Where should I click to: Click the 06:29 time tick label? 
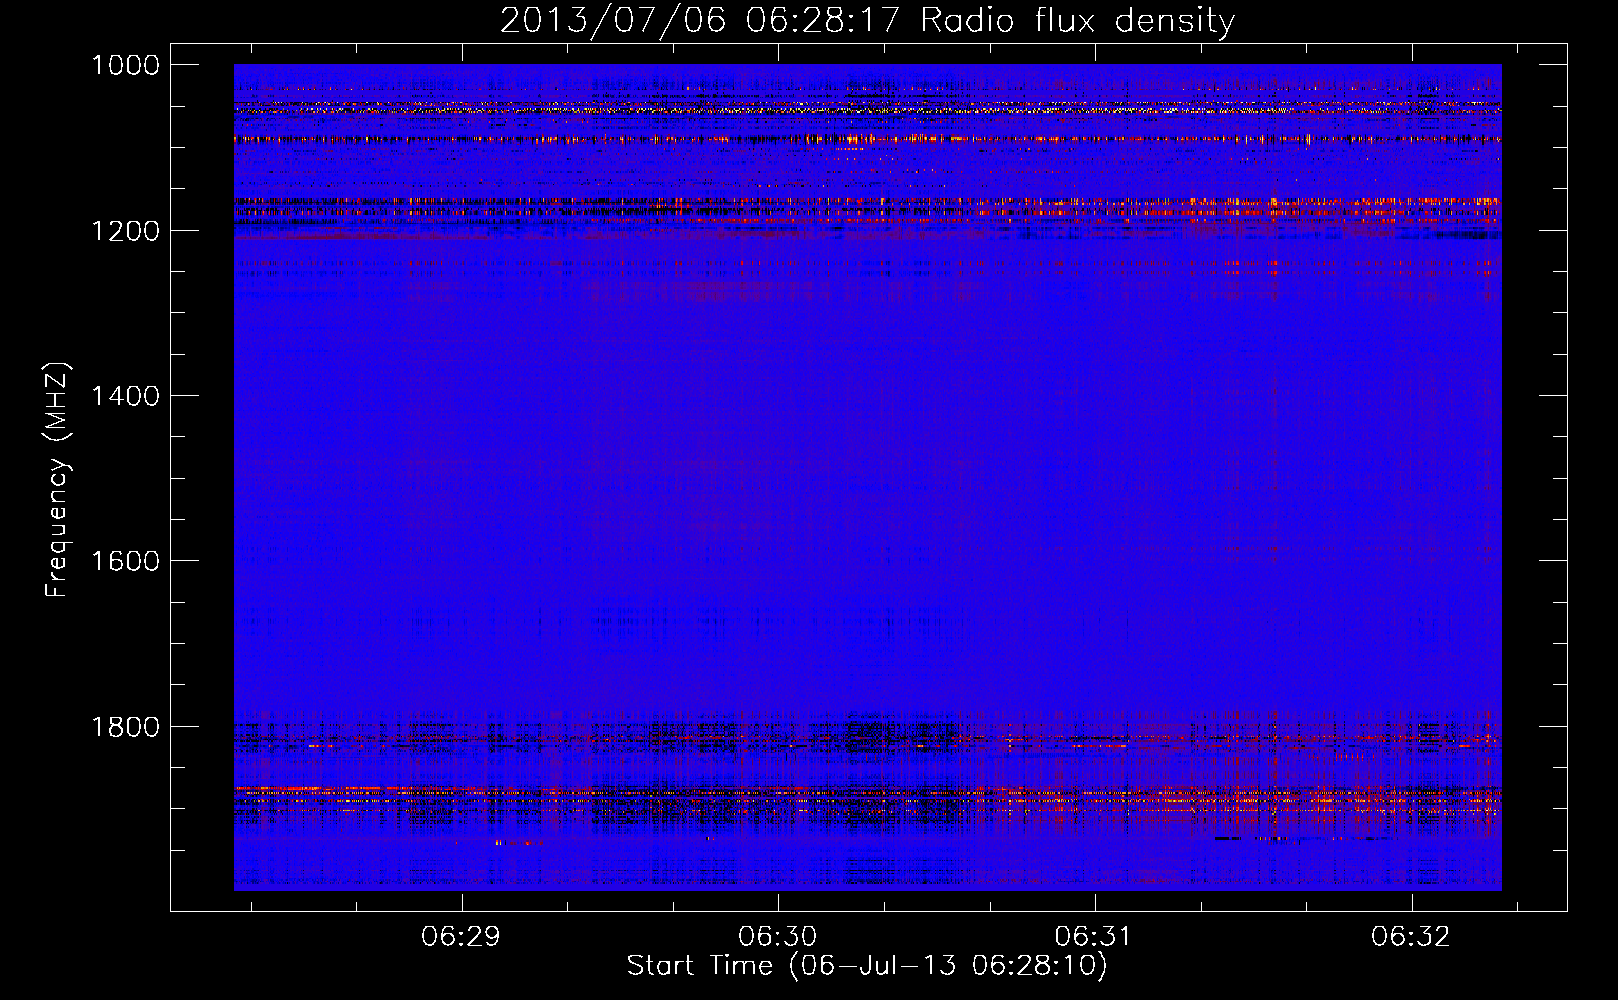click(x=461, y=937)
